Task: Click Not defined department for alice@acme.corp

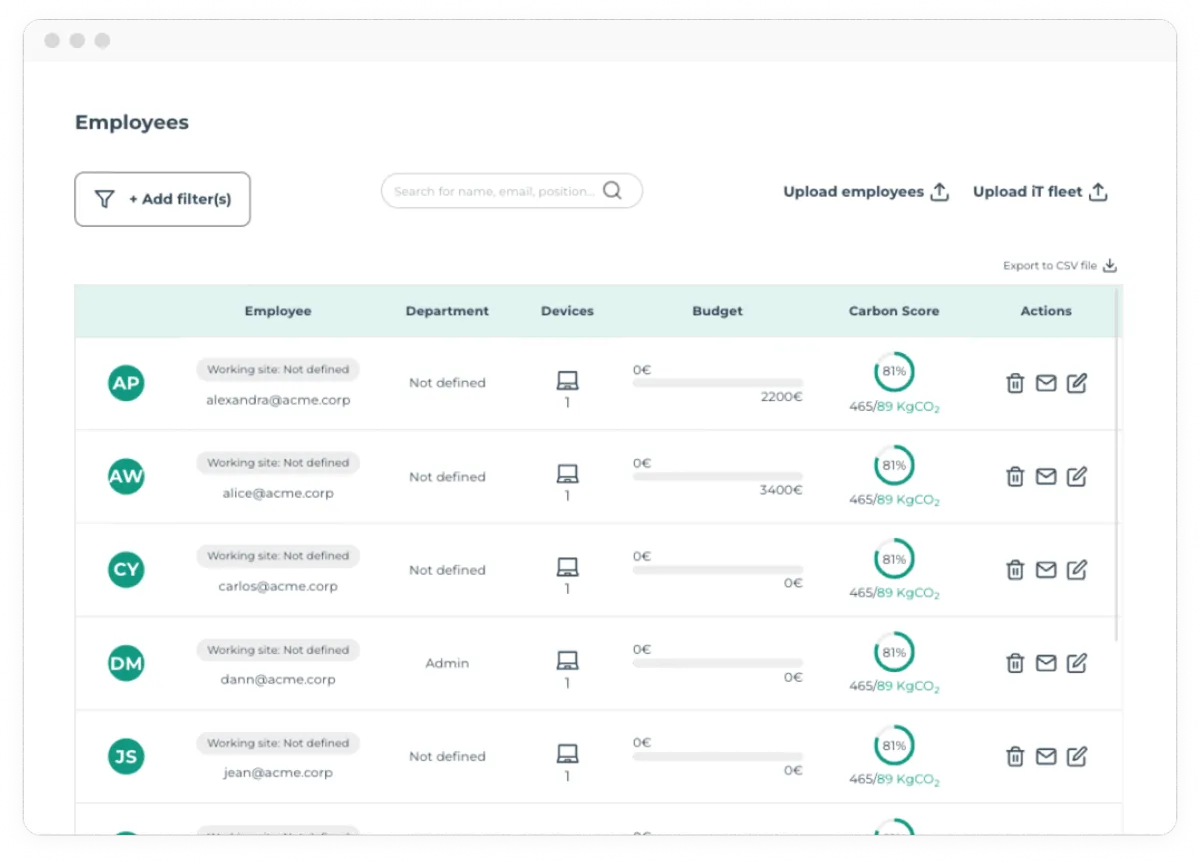Action: 447,477
